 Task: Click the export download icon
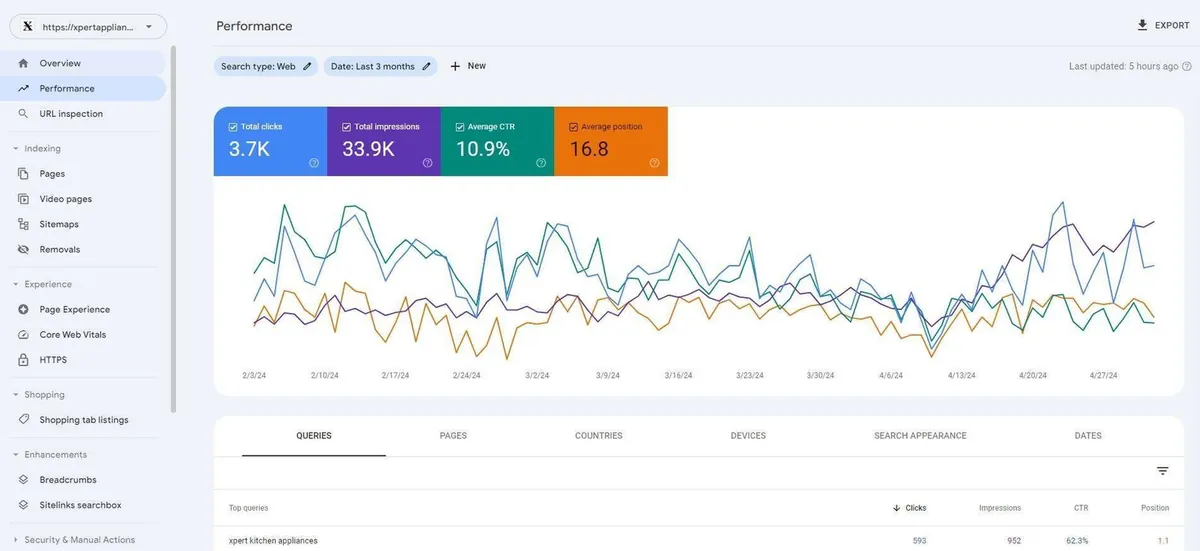1142,25
